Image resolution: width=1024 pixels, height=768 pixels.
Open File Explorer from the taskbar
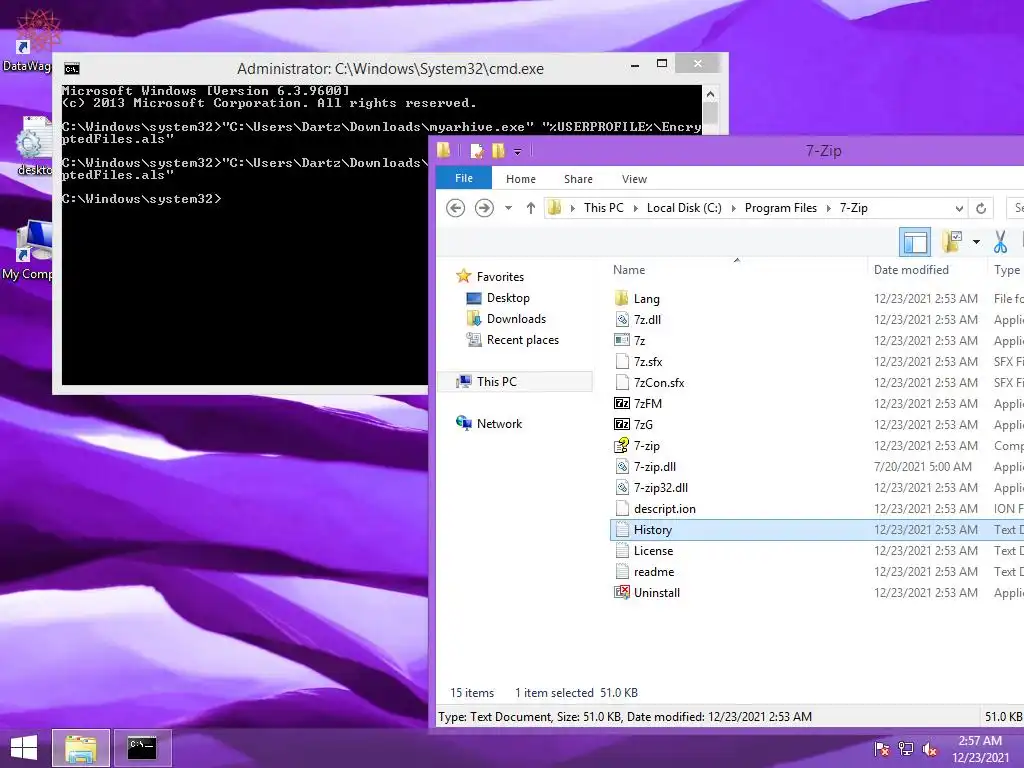(x=80, y=748)
